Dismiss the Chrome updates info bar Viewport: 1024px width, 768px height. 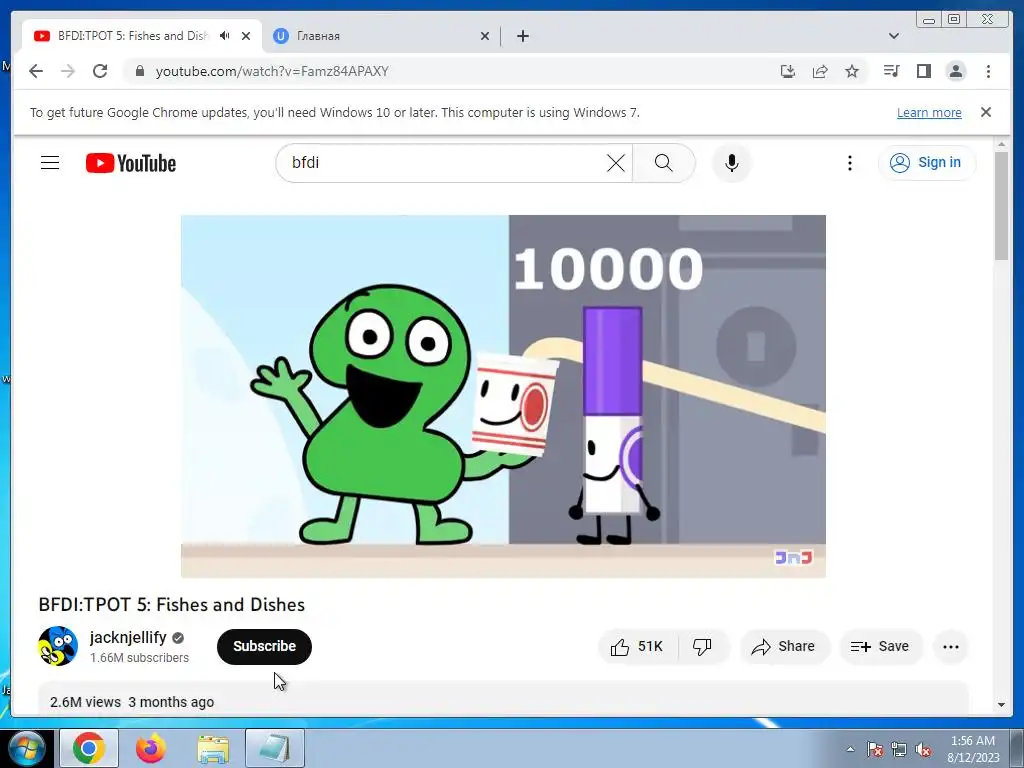tap(986, 112)
